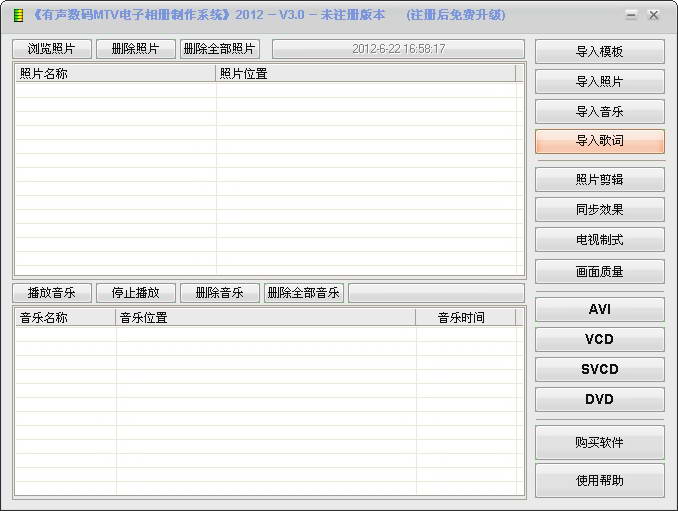Select the 音乐名称 column header

66,318
